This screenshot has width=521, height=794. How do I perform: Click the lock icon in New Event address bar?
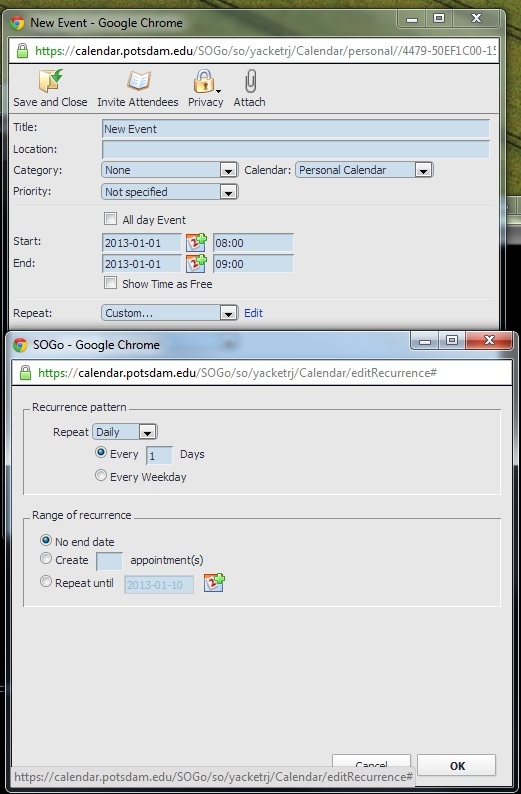coord(22,51)
